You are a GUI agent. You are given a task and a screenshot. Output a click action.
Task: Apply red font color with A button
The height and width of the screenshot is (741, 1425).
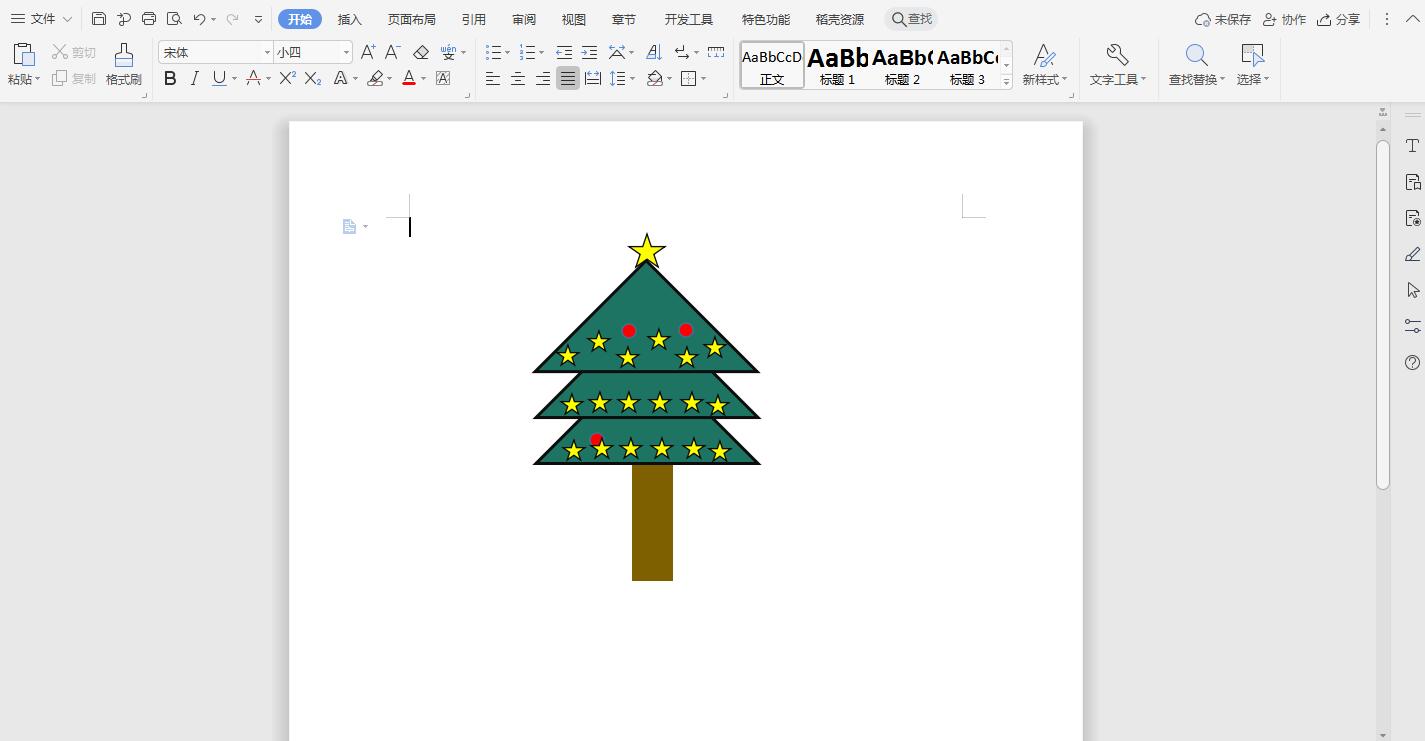408,78
